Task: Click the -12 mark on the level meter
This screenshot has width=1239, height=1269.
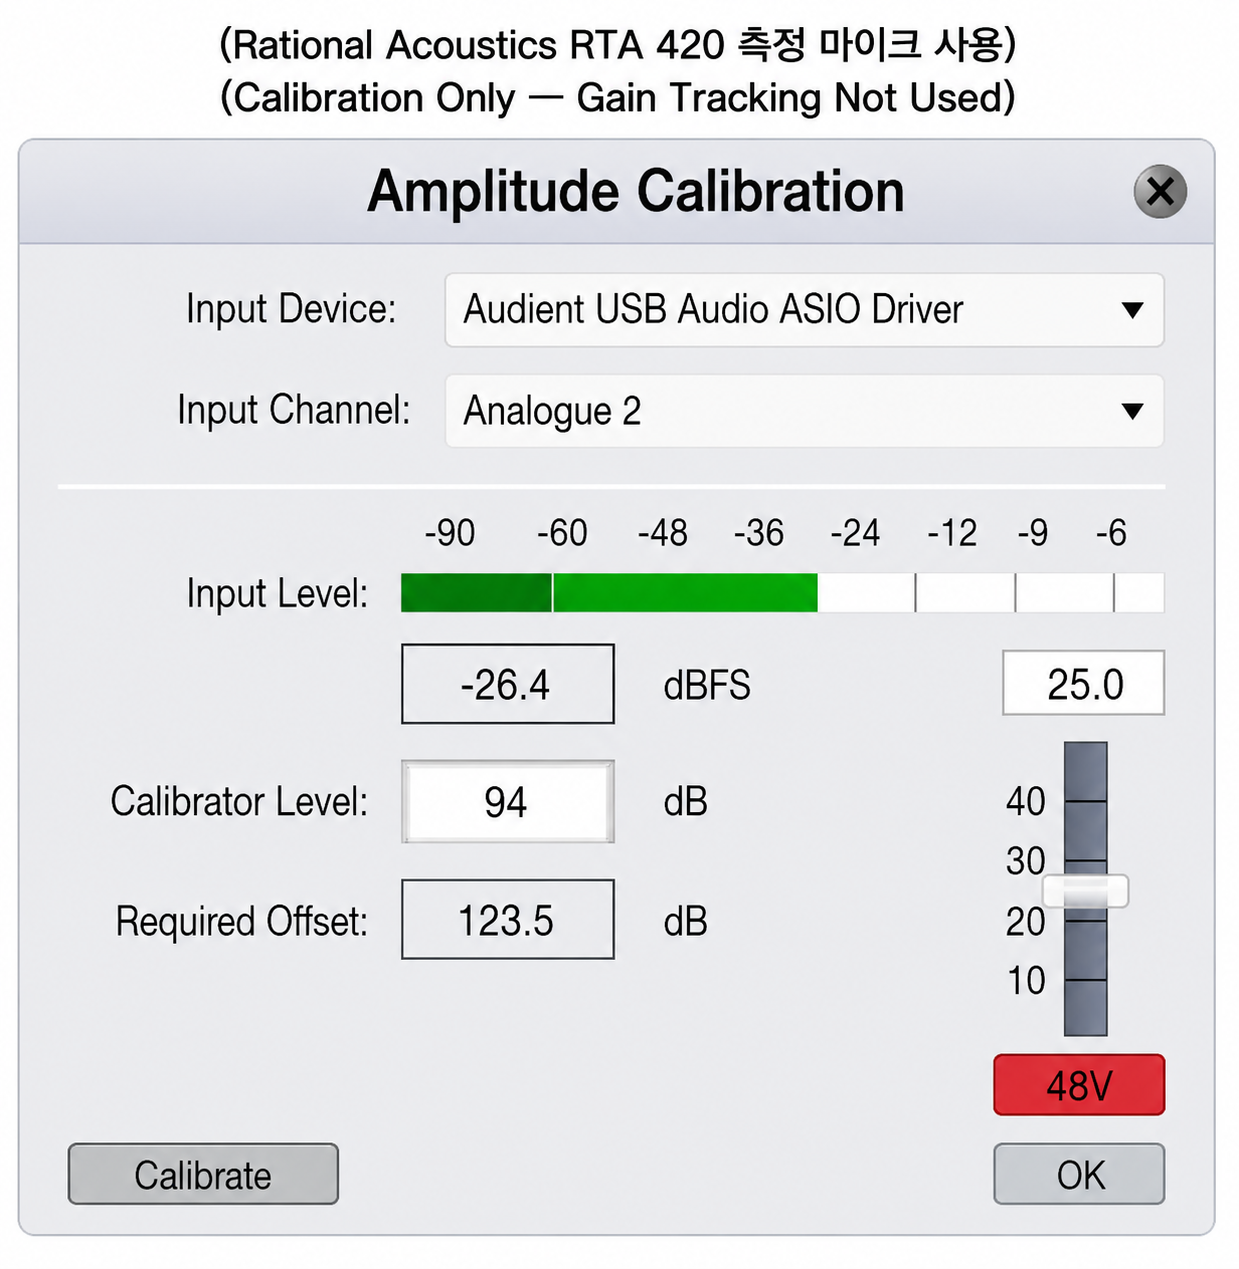Action: (x=952, y=533)
